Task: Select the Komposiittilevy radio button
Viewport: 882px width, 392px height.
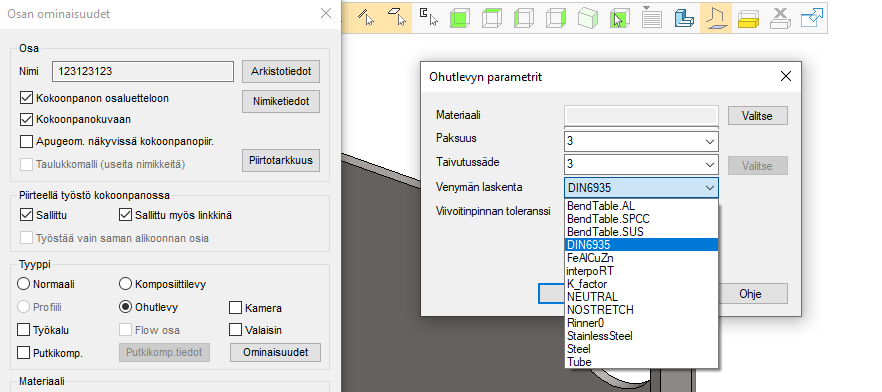Action: [126, 284]
